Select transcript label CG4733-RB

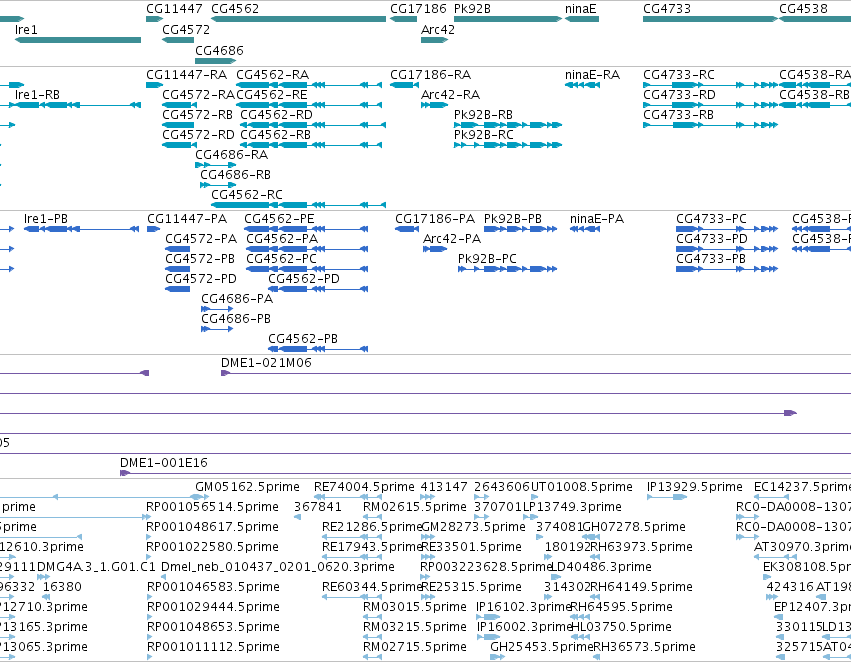pos(678,114)
